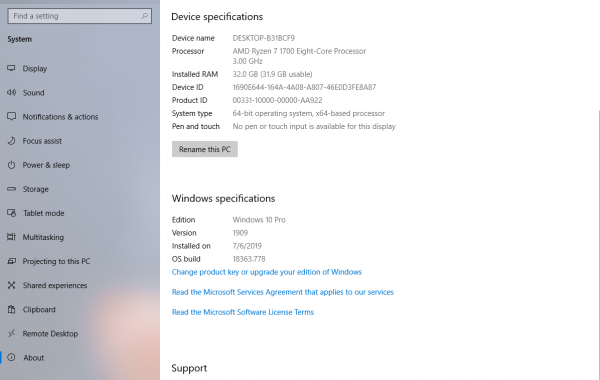Click device name DESKTOP-B31BCF9
Screen dimensions: 600x380
click(x=264, y=38)
